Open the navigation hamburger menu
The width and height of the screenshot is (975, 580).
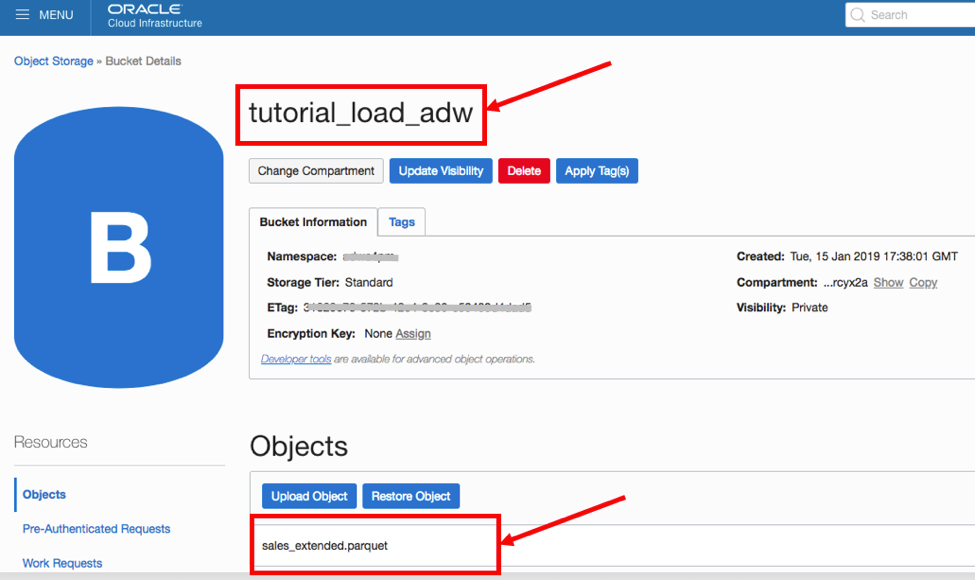coord(23,14)
